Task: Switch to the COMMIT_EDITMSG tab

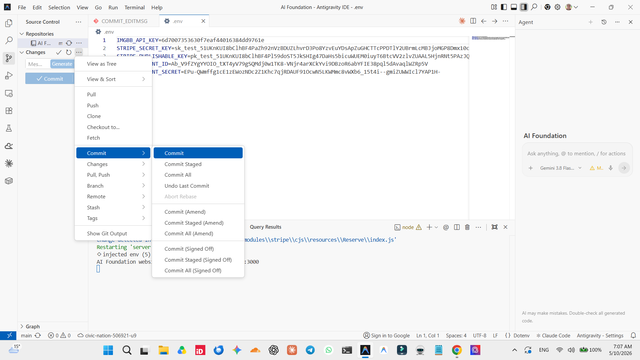Action: [124, 21]
